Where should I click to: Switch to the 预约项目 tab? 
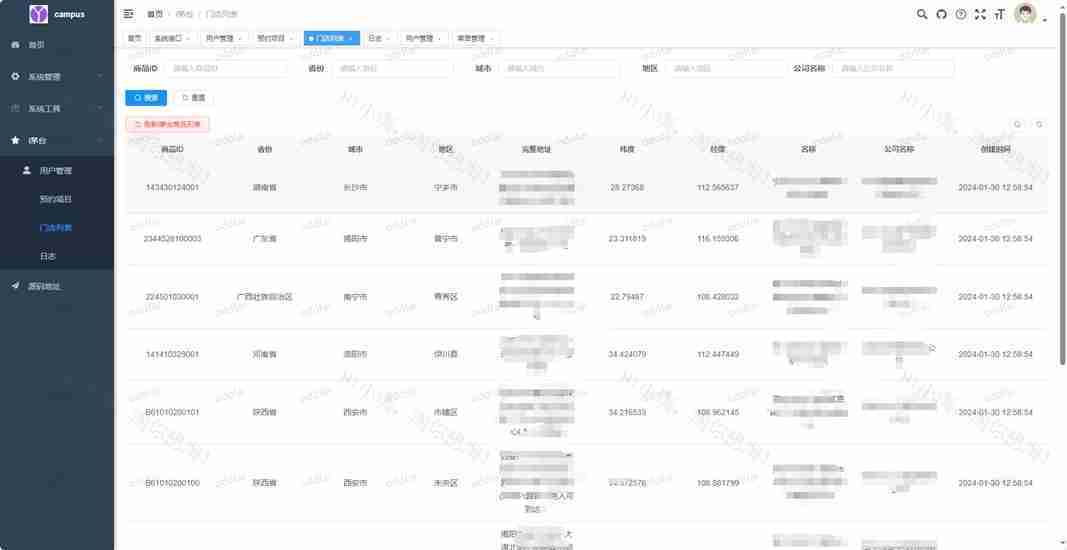[273, 38]
